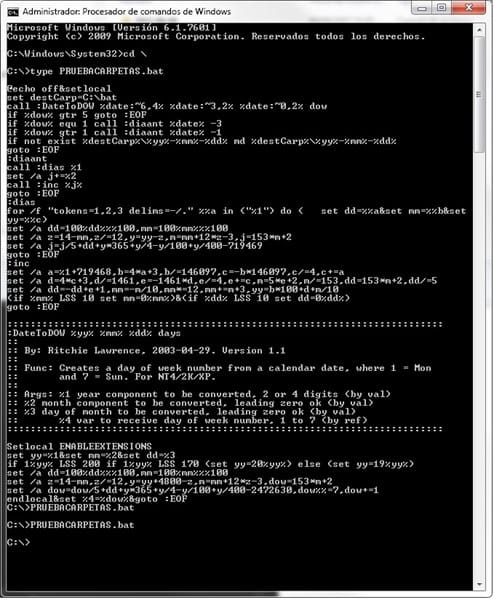Click the 'endlocal&set %4=%dow%&goto :EOF' line
Image resolution: width=494 pixels, height=600 pixels.
point(97,499)
